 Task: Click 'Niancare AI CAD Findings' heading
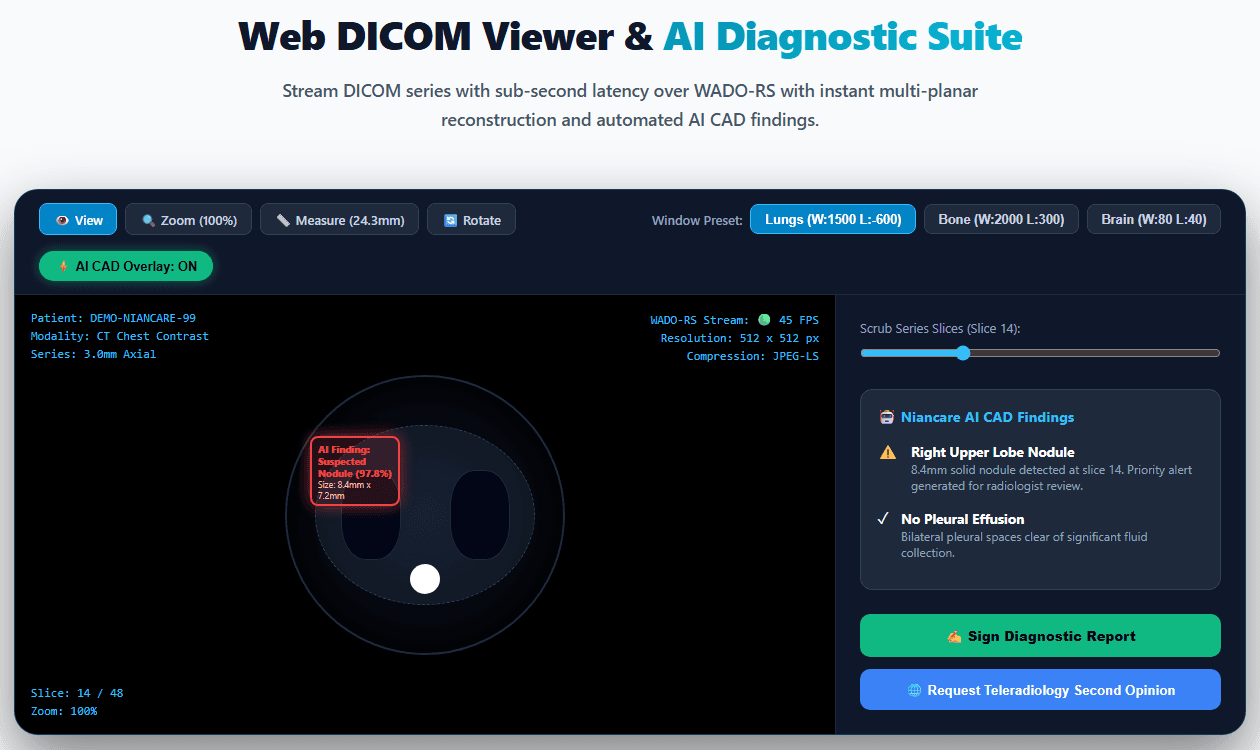[987, 417]
